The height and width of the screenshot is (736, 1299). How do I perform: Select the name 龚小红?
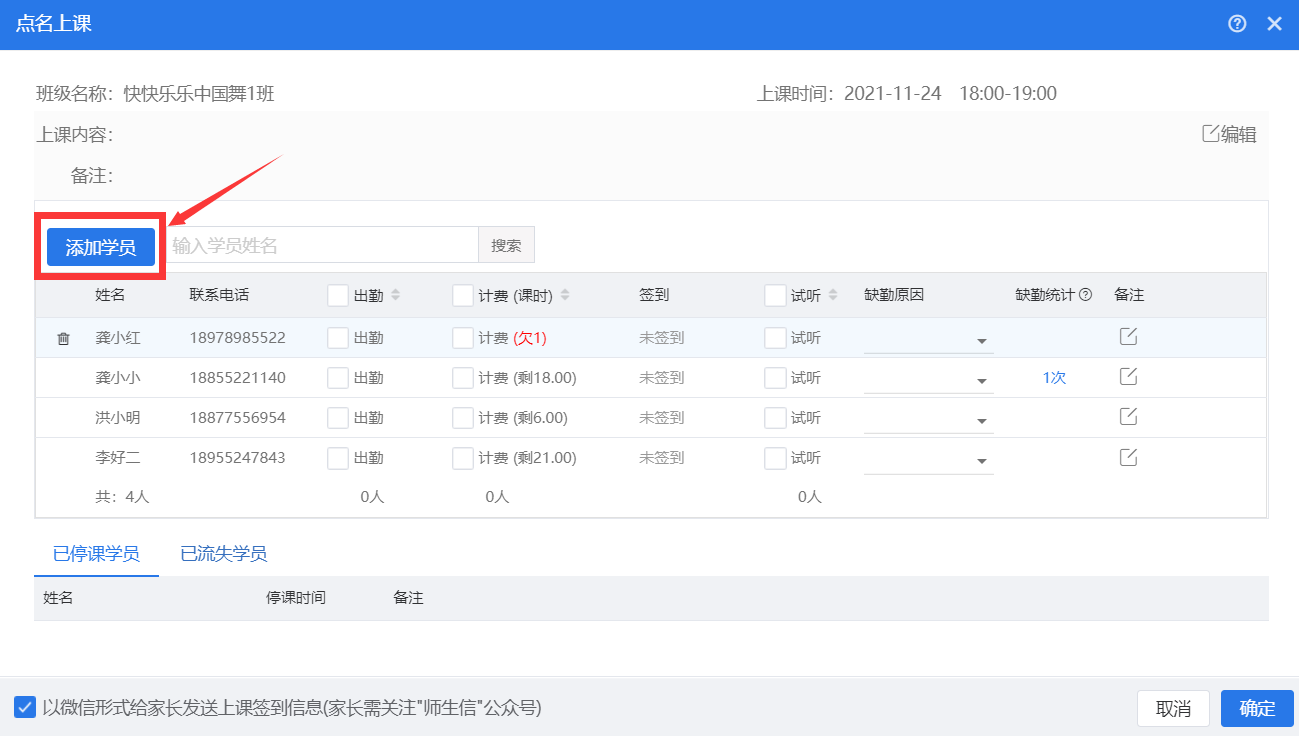pos(118,338)
